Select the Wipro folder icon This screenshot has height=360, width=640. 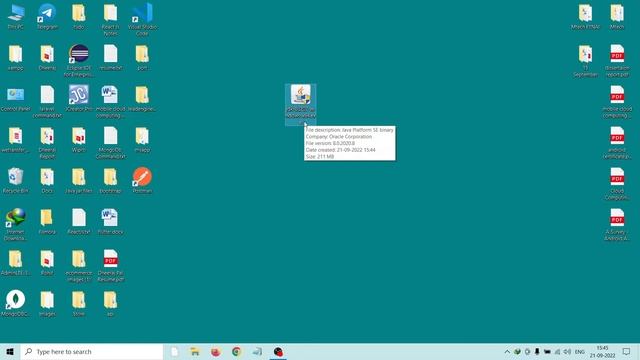[x=78, y=140]
